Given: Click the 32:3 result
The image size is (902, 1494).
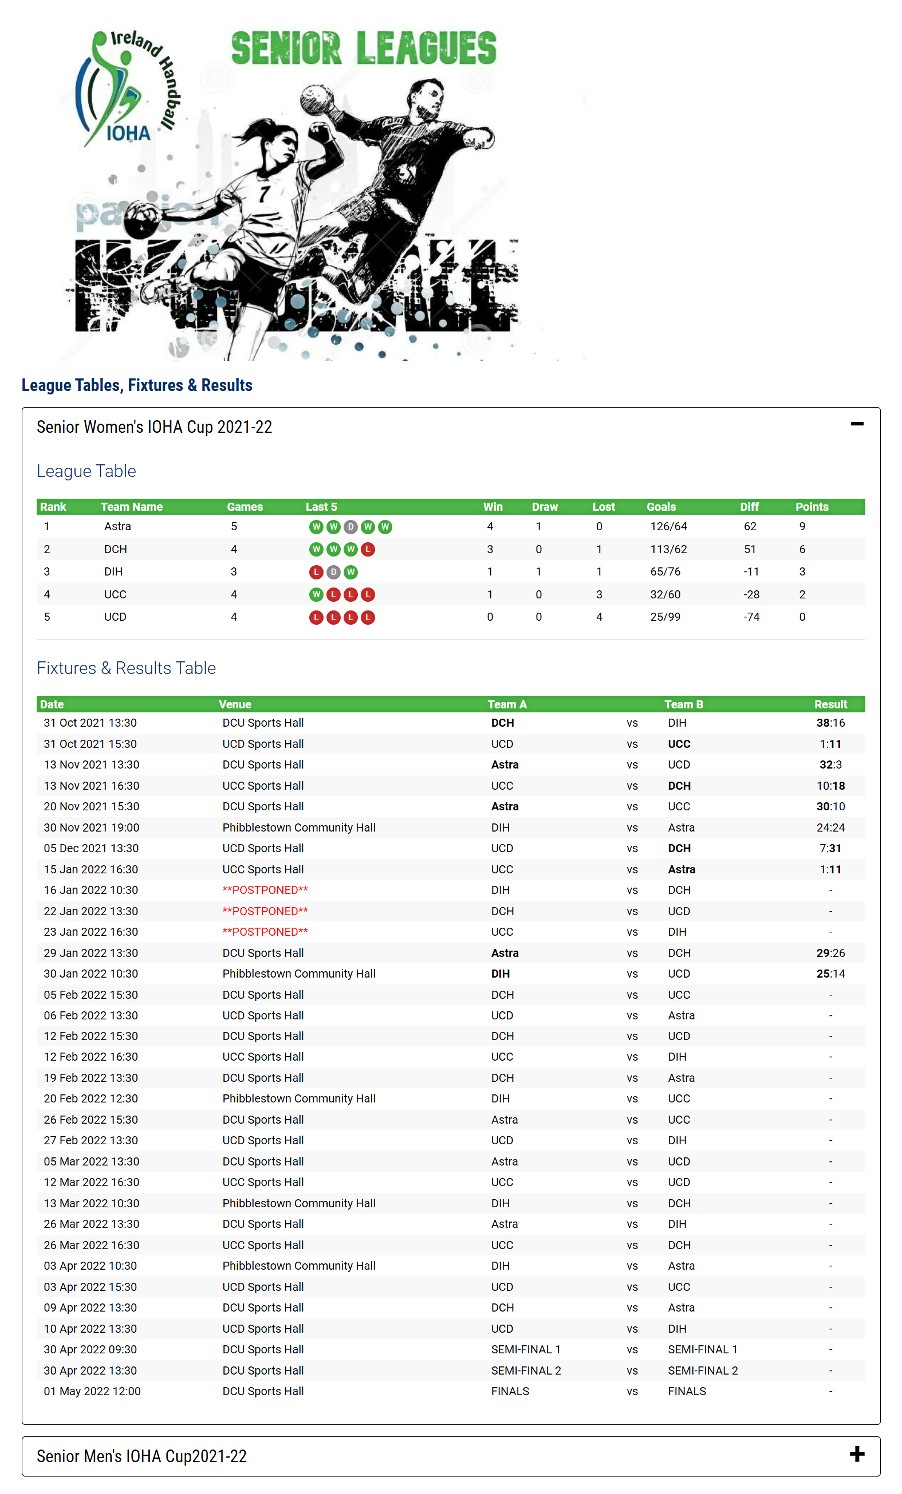Looking at the screenshot, I should tap(830, 765).
